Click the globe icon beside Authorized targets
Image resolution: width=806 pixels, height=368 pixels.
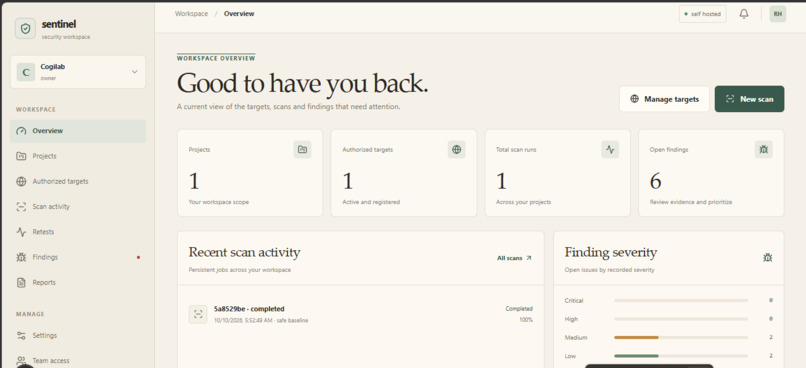(21, 181)
